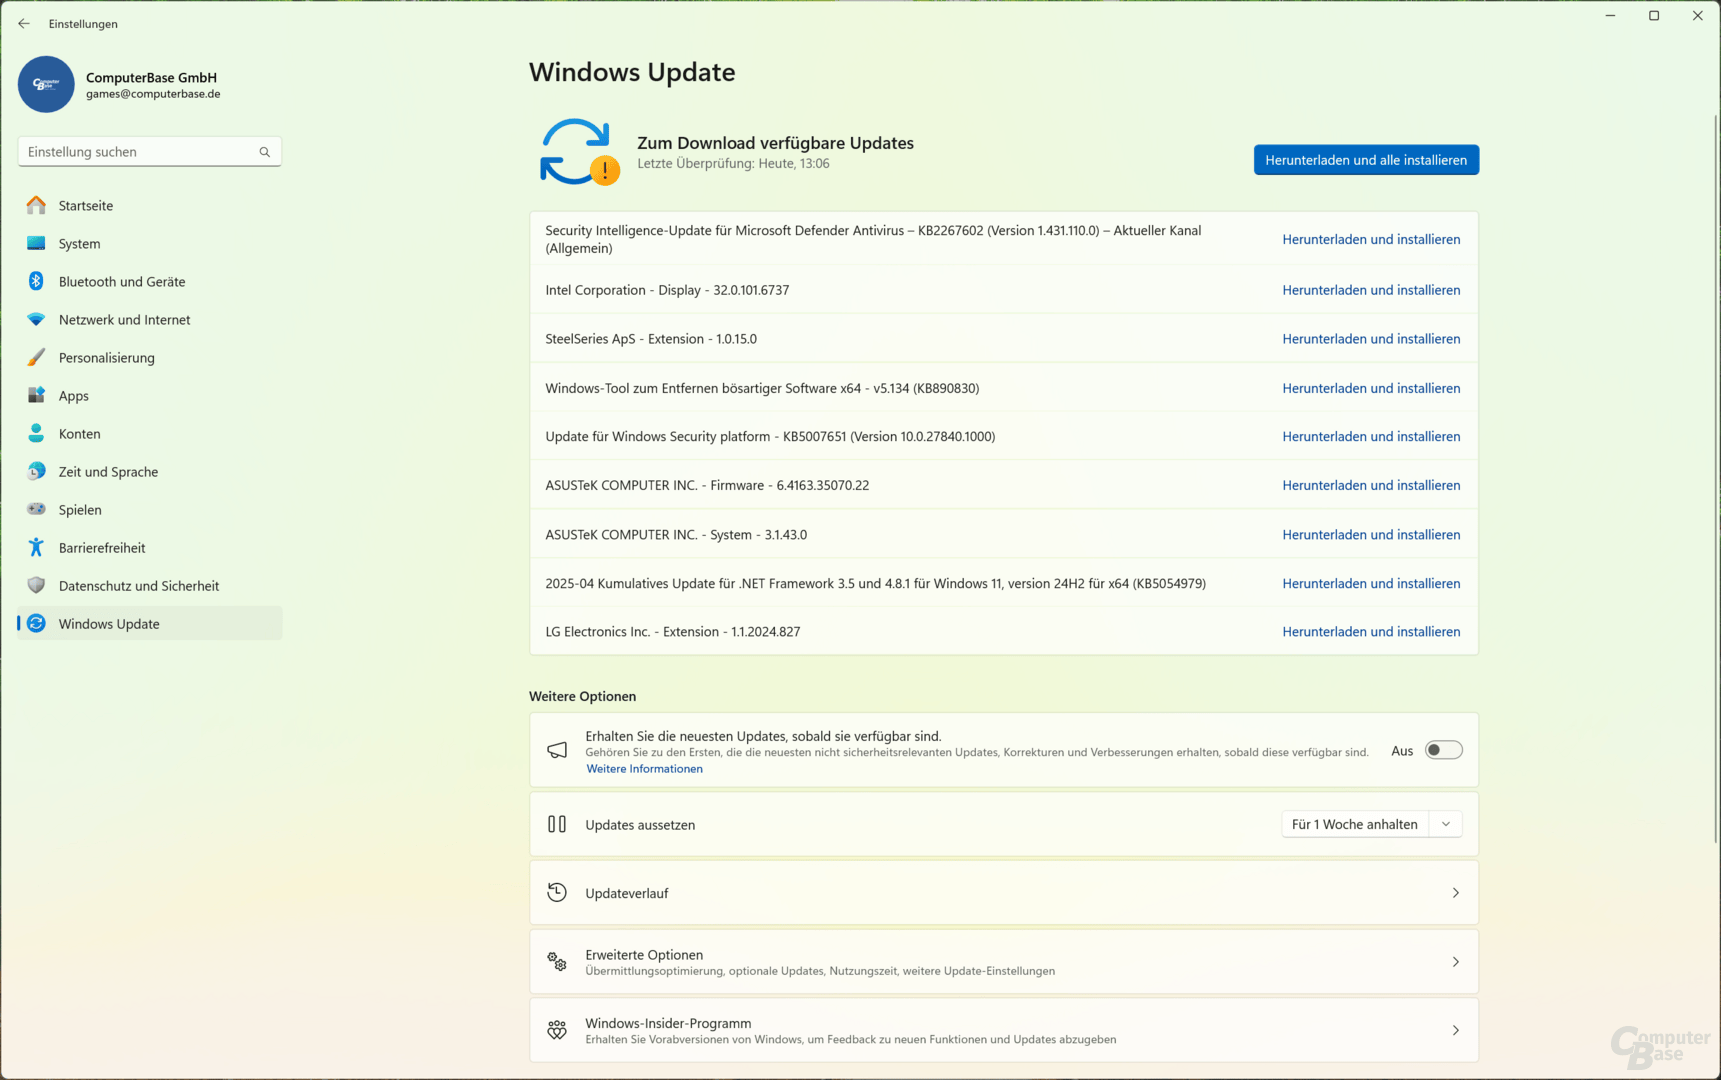This screenshot has width=1721, height=1080.
Task: Open Startseite in the sidebar
Action: (150, 205)
